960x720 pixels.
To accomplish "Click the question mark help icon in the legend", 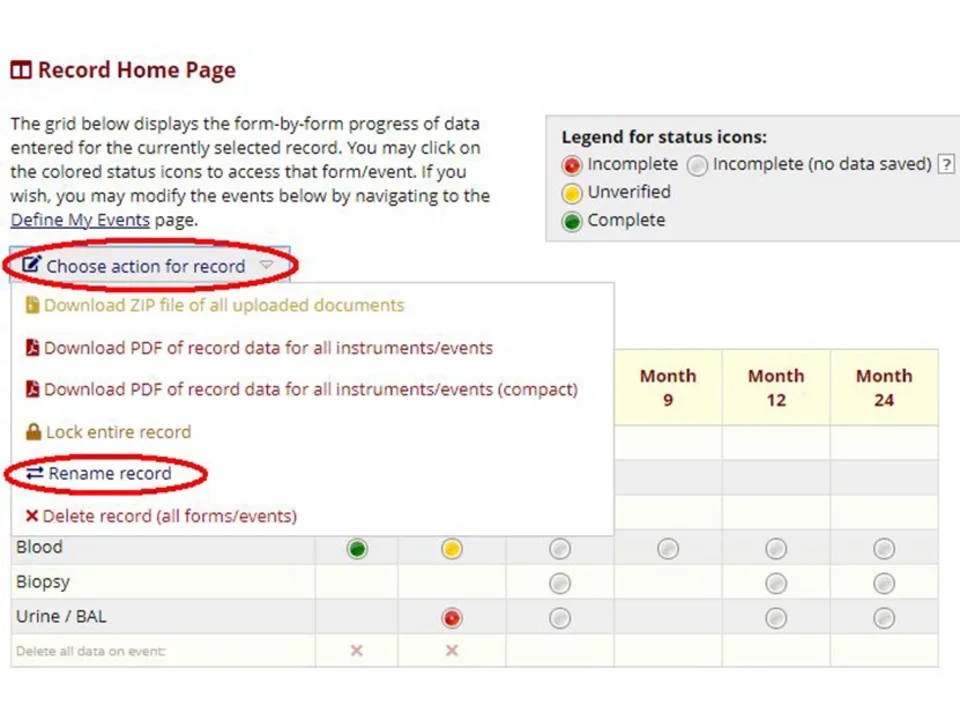I will 946,164.
